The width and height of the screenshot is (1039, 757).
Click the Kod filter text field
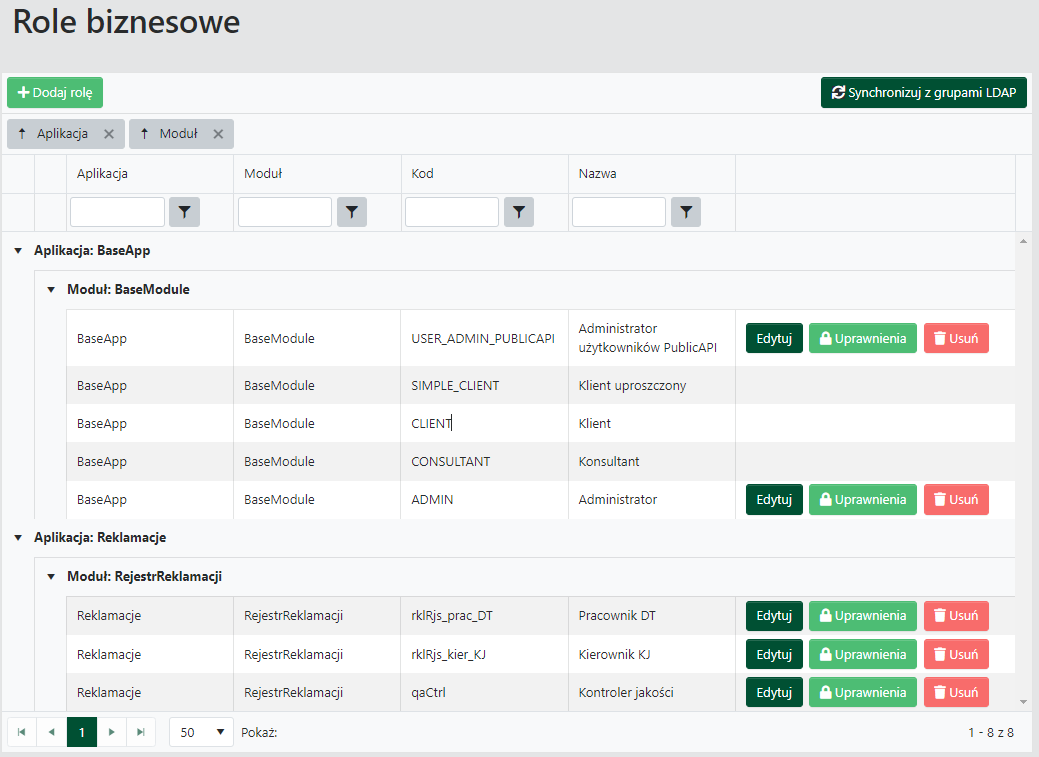(451, 212)
